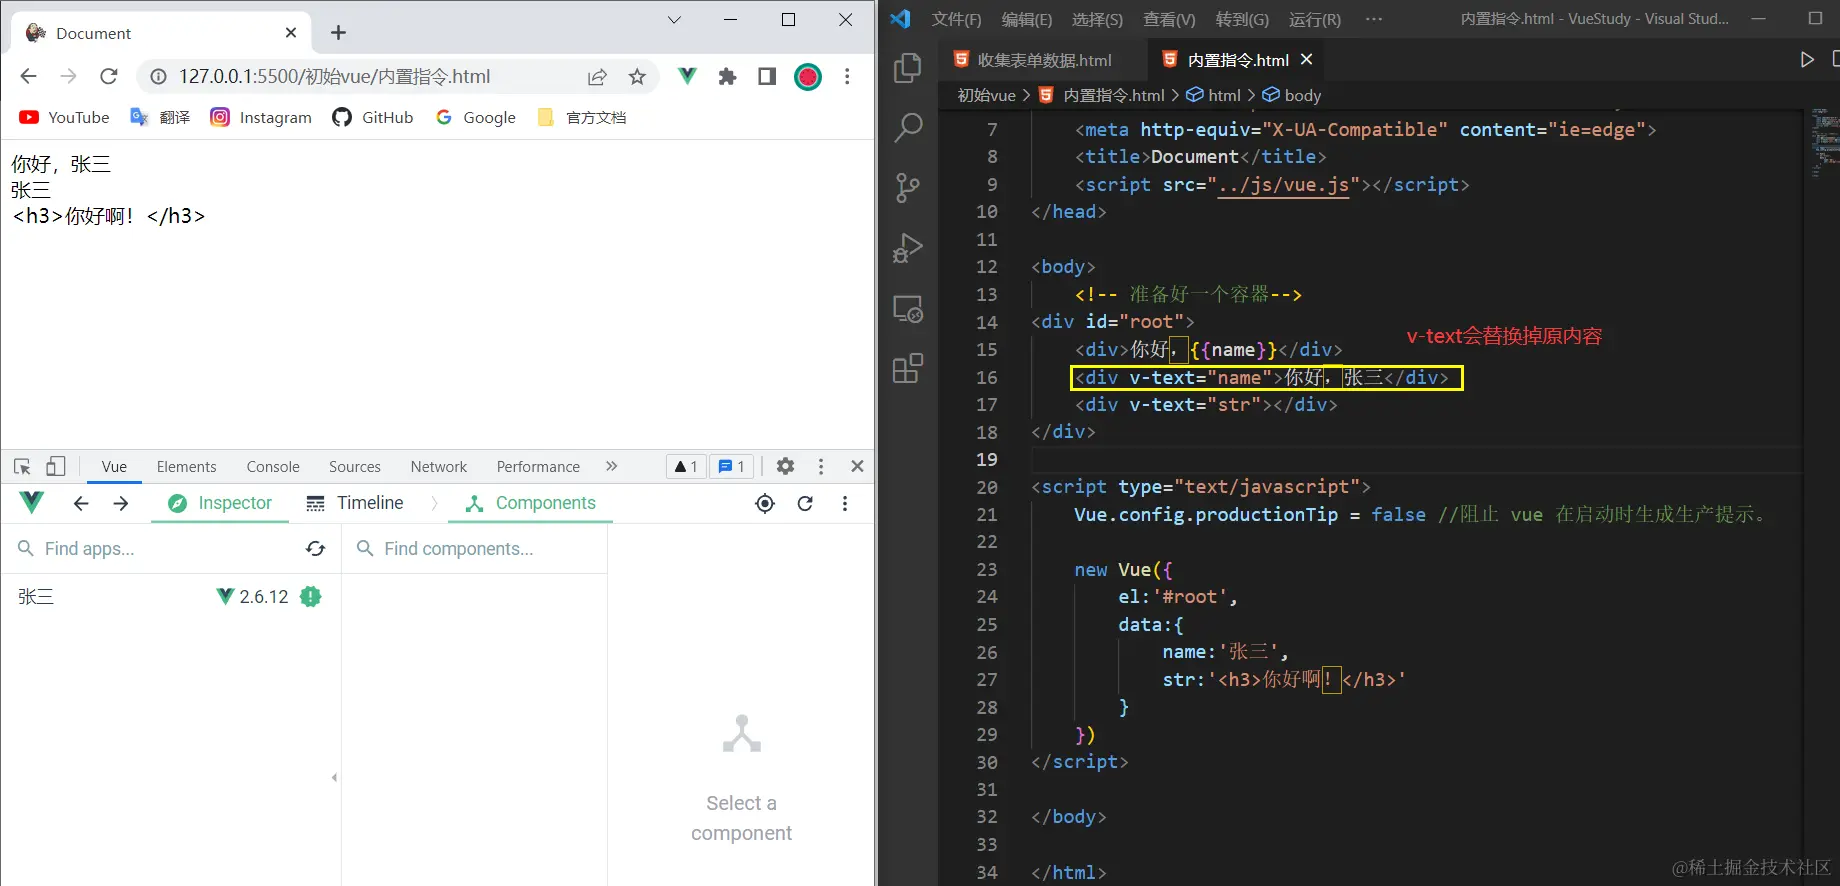Reload the browser page
This screenshot has width=1840, height=886.
coord(109,77)
